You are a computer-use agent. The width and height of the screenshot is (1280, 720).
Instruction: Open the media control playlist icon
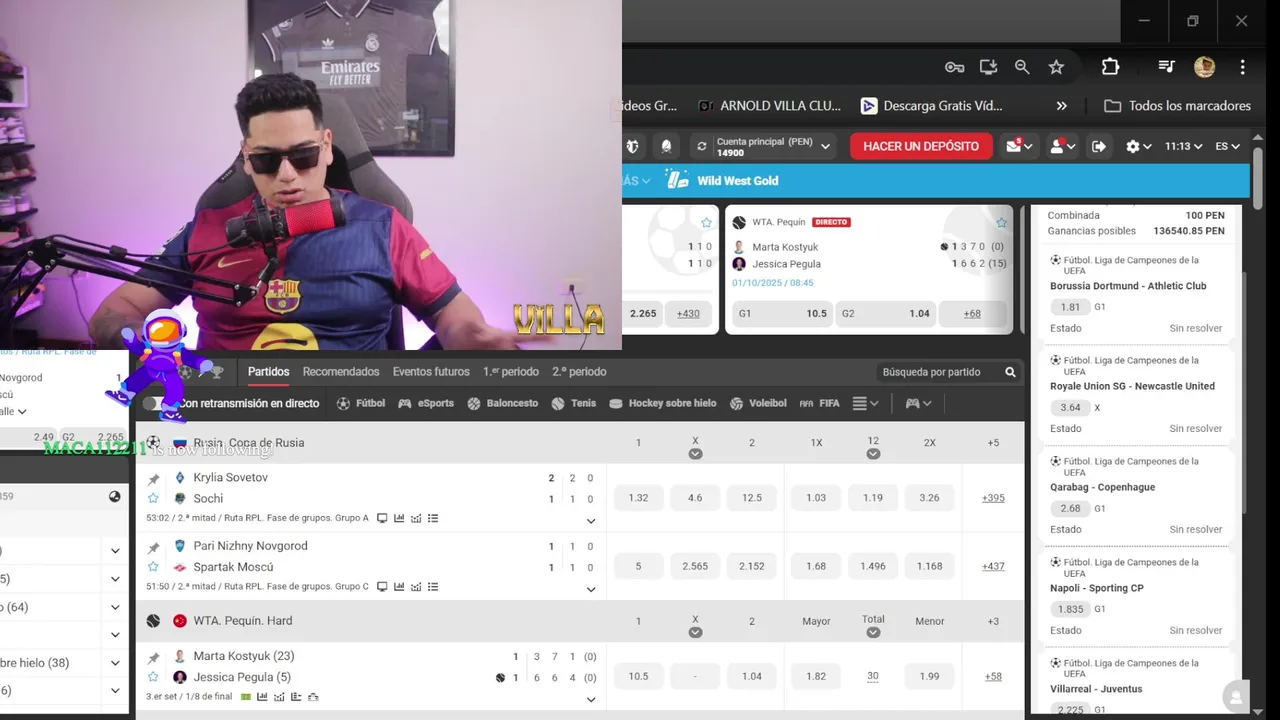point(1166,67)
